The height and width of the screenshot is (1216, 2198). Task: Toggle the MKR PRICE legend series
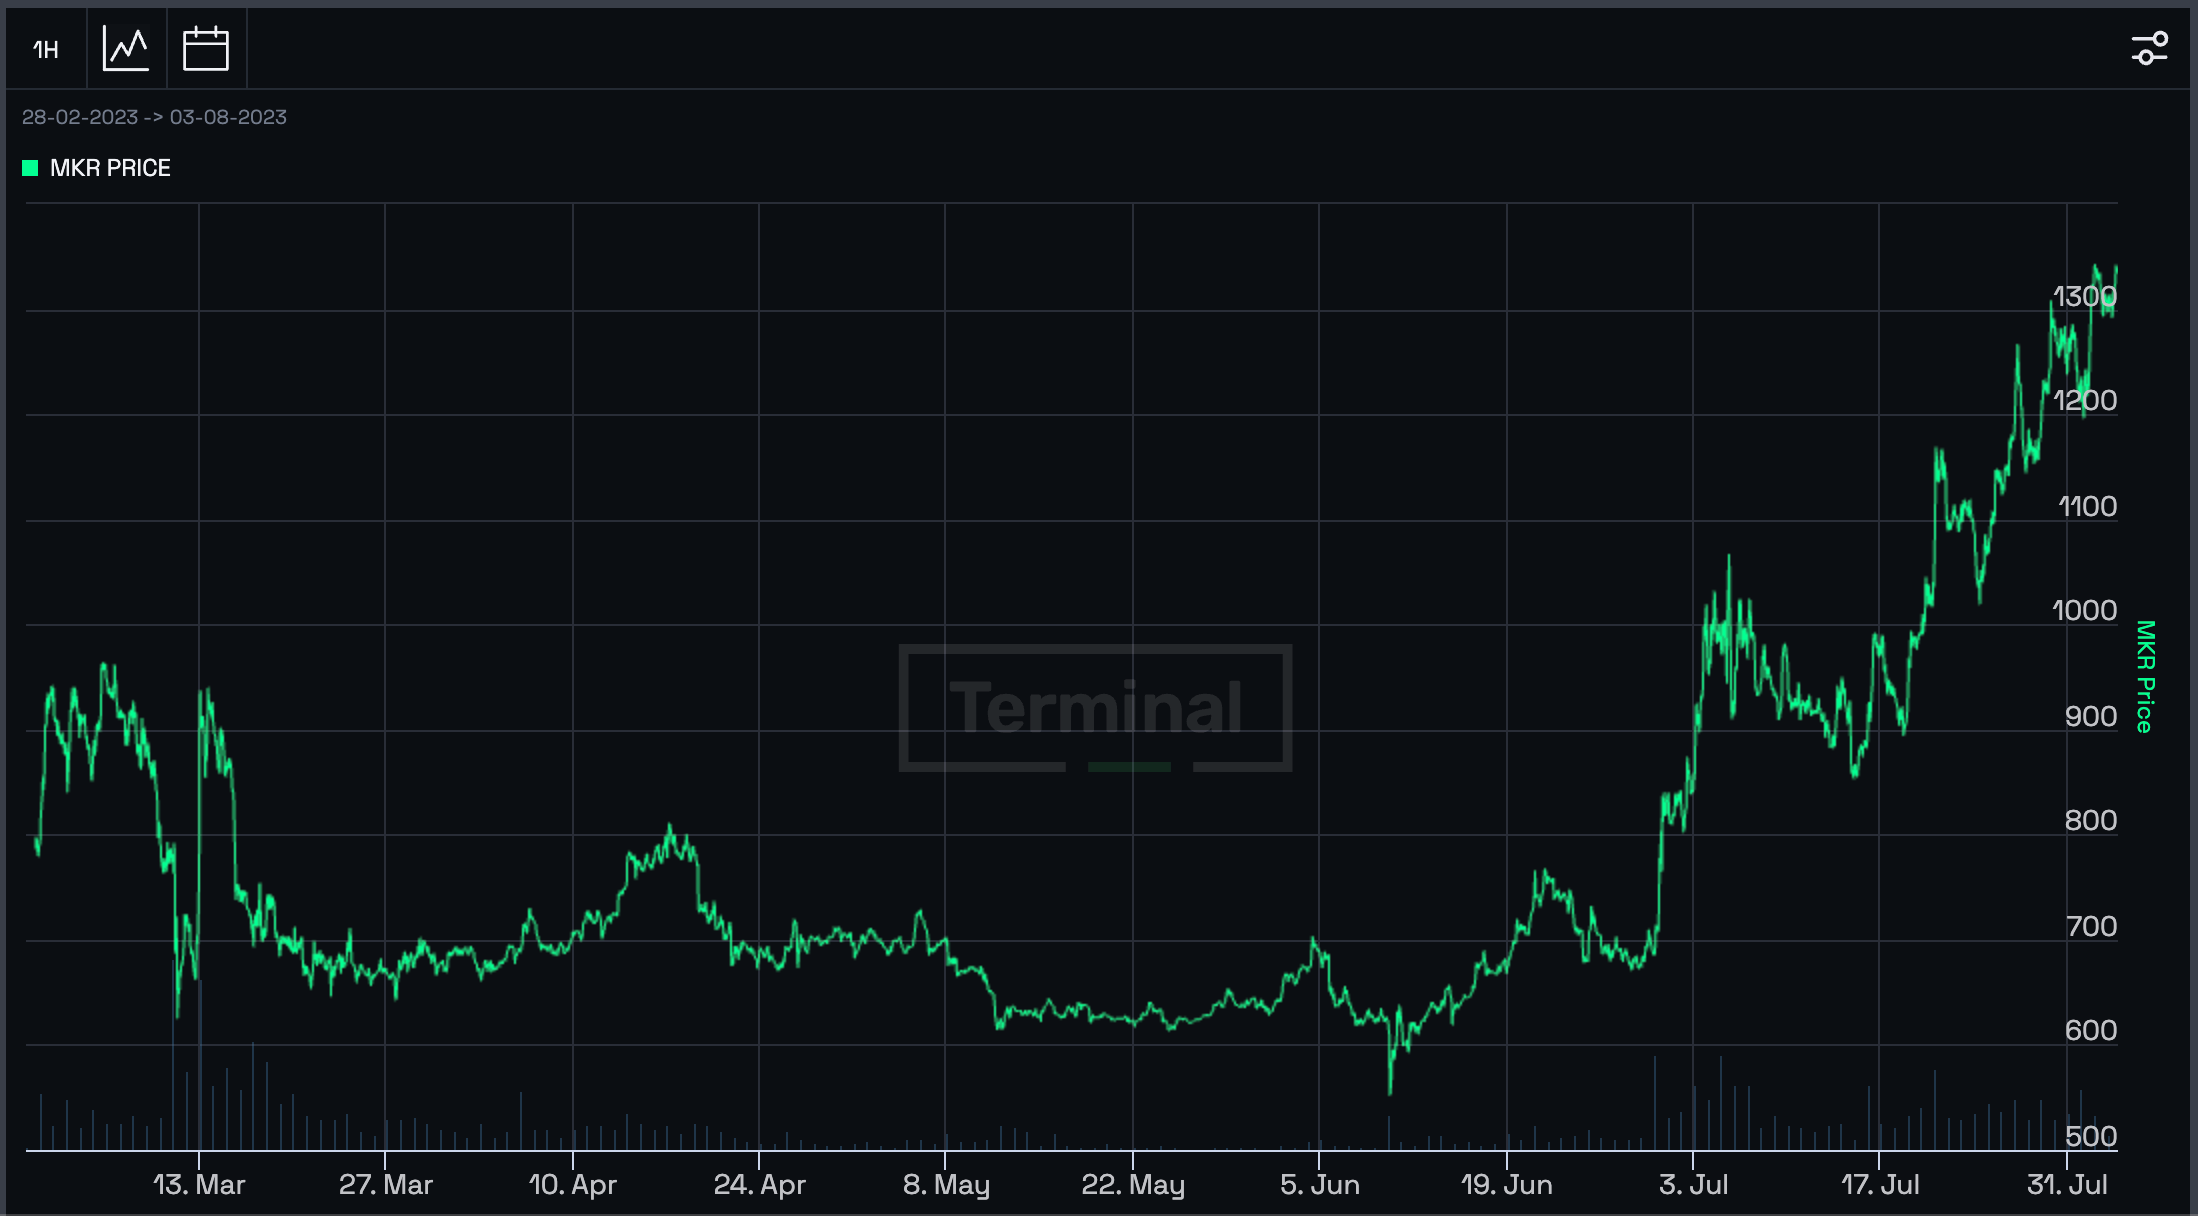point(97,168)
